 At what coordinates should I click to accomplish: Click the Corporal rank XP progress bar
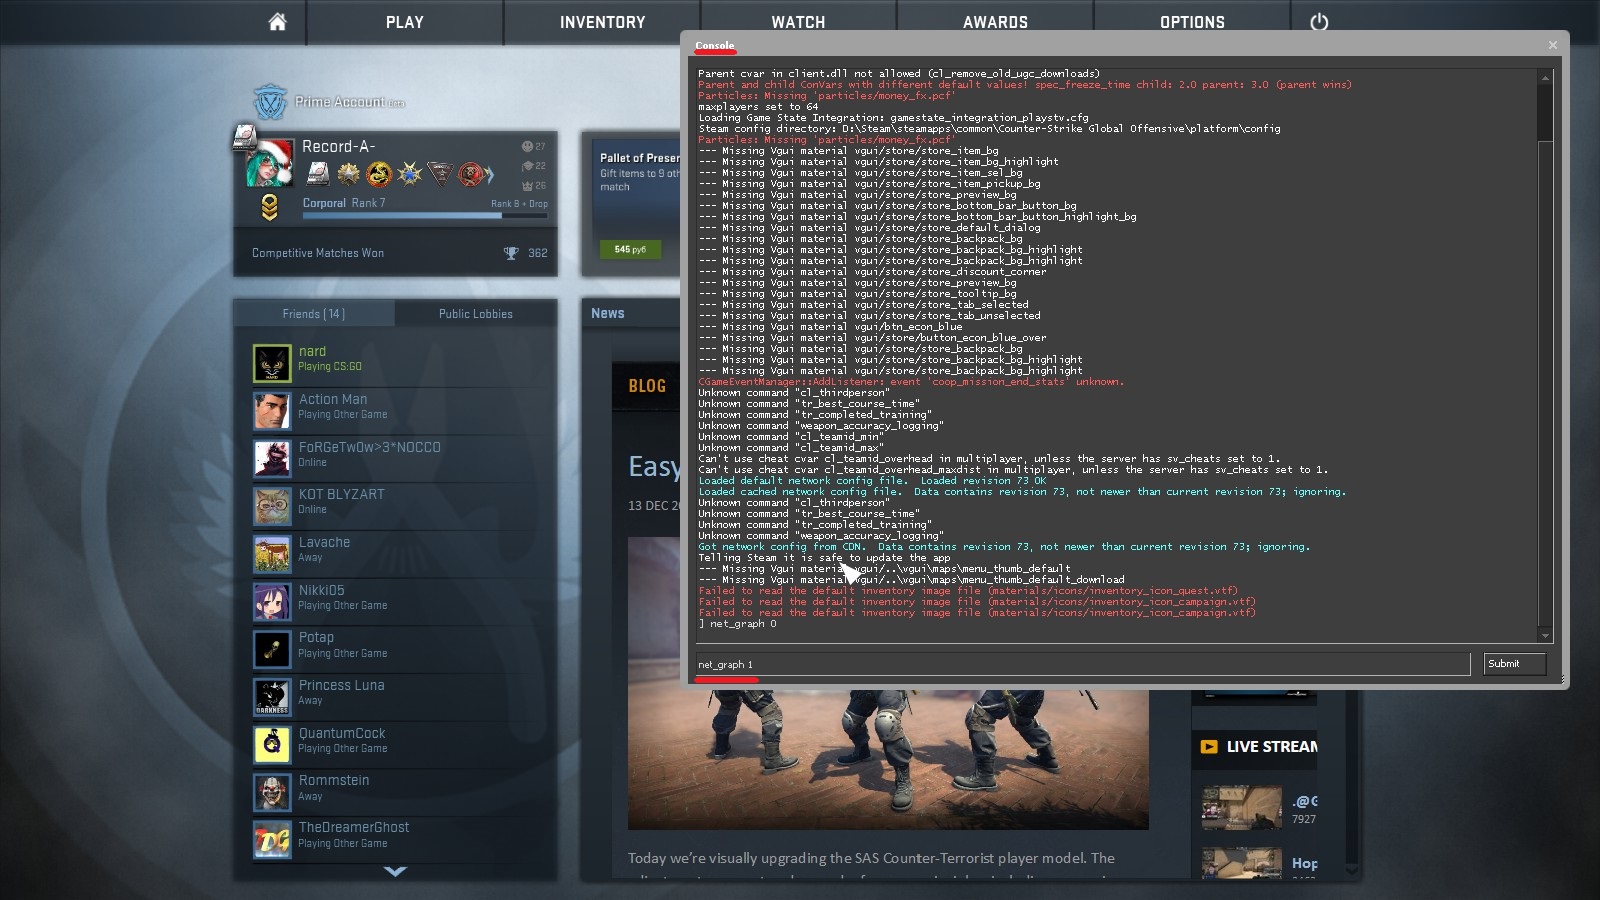coord(425,215)
